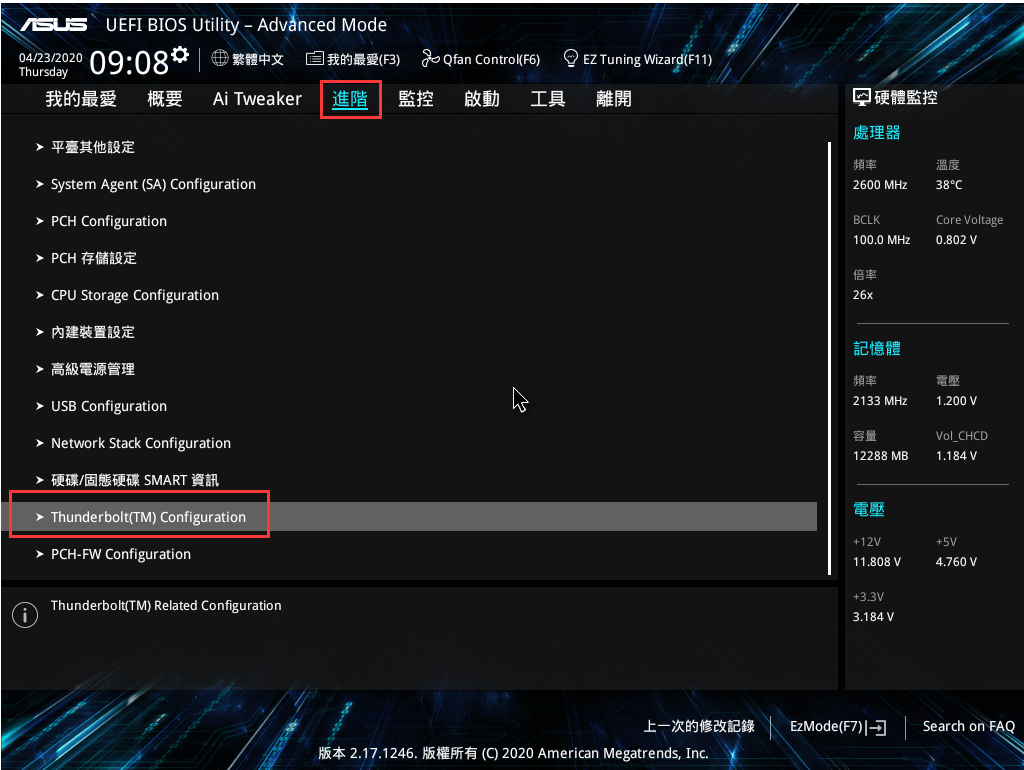Click the globe language icon
Screen dimensions: 1024x770
(x=220, y=59)
